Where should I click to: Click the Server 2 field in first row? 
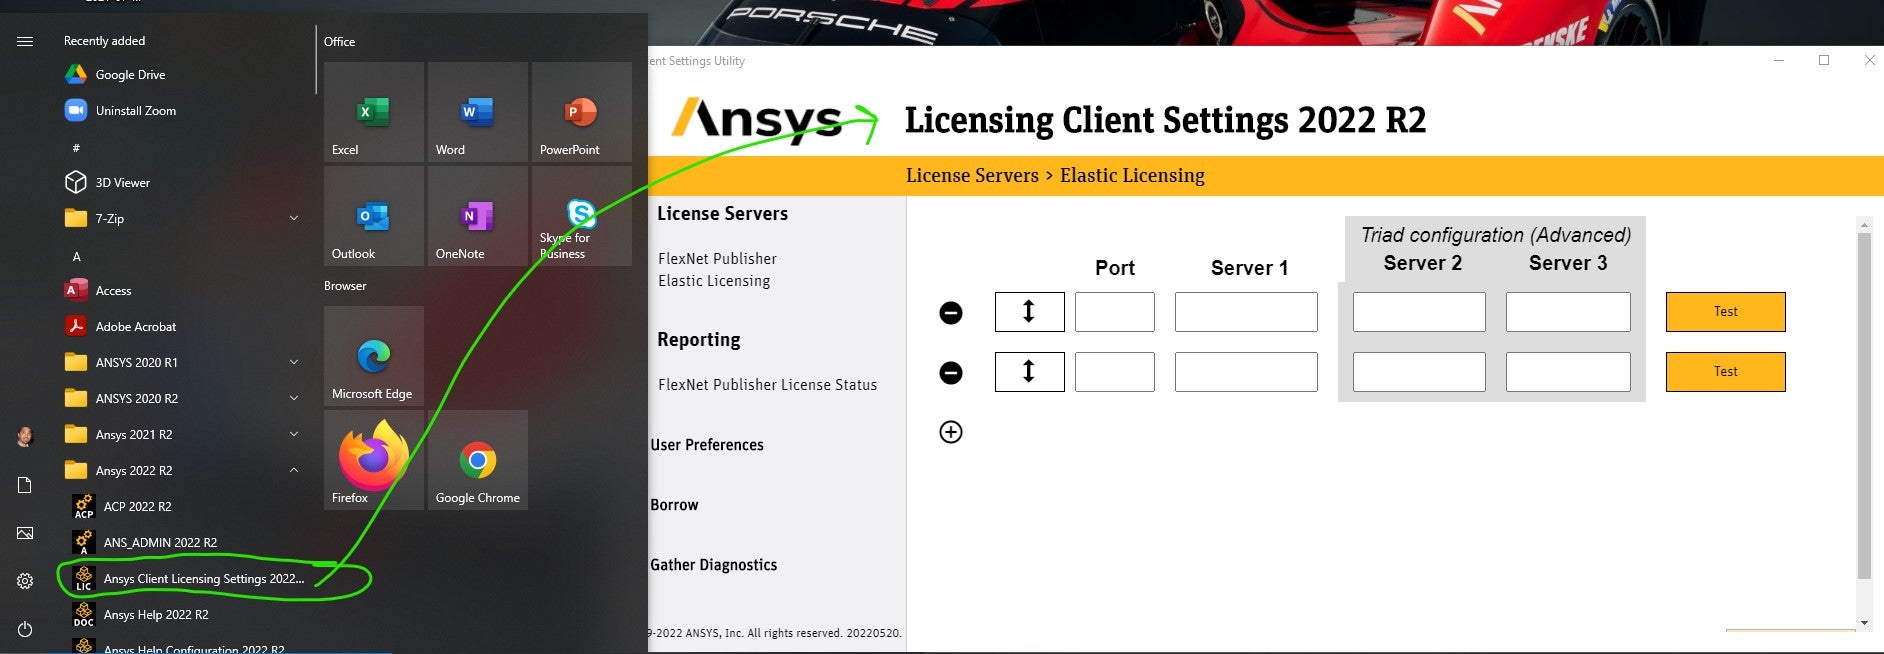[1419, 312]
